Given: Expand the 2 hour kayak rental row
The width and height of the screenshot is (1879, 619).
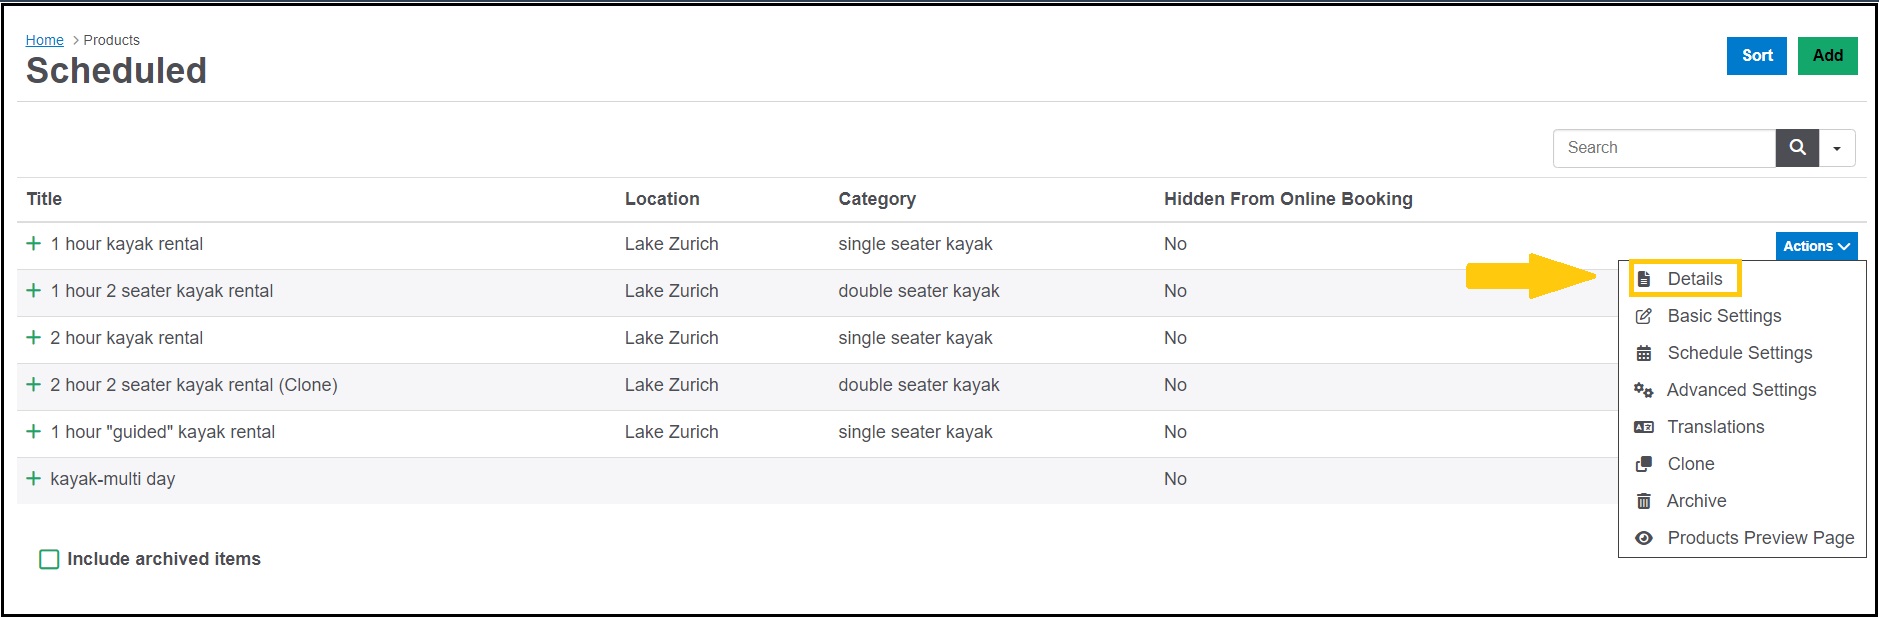Looking at the screenshot, I should tap(34, 338).
